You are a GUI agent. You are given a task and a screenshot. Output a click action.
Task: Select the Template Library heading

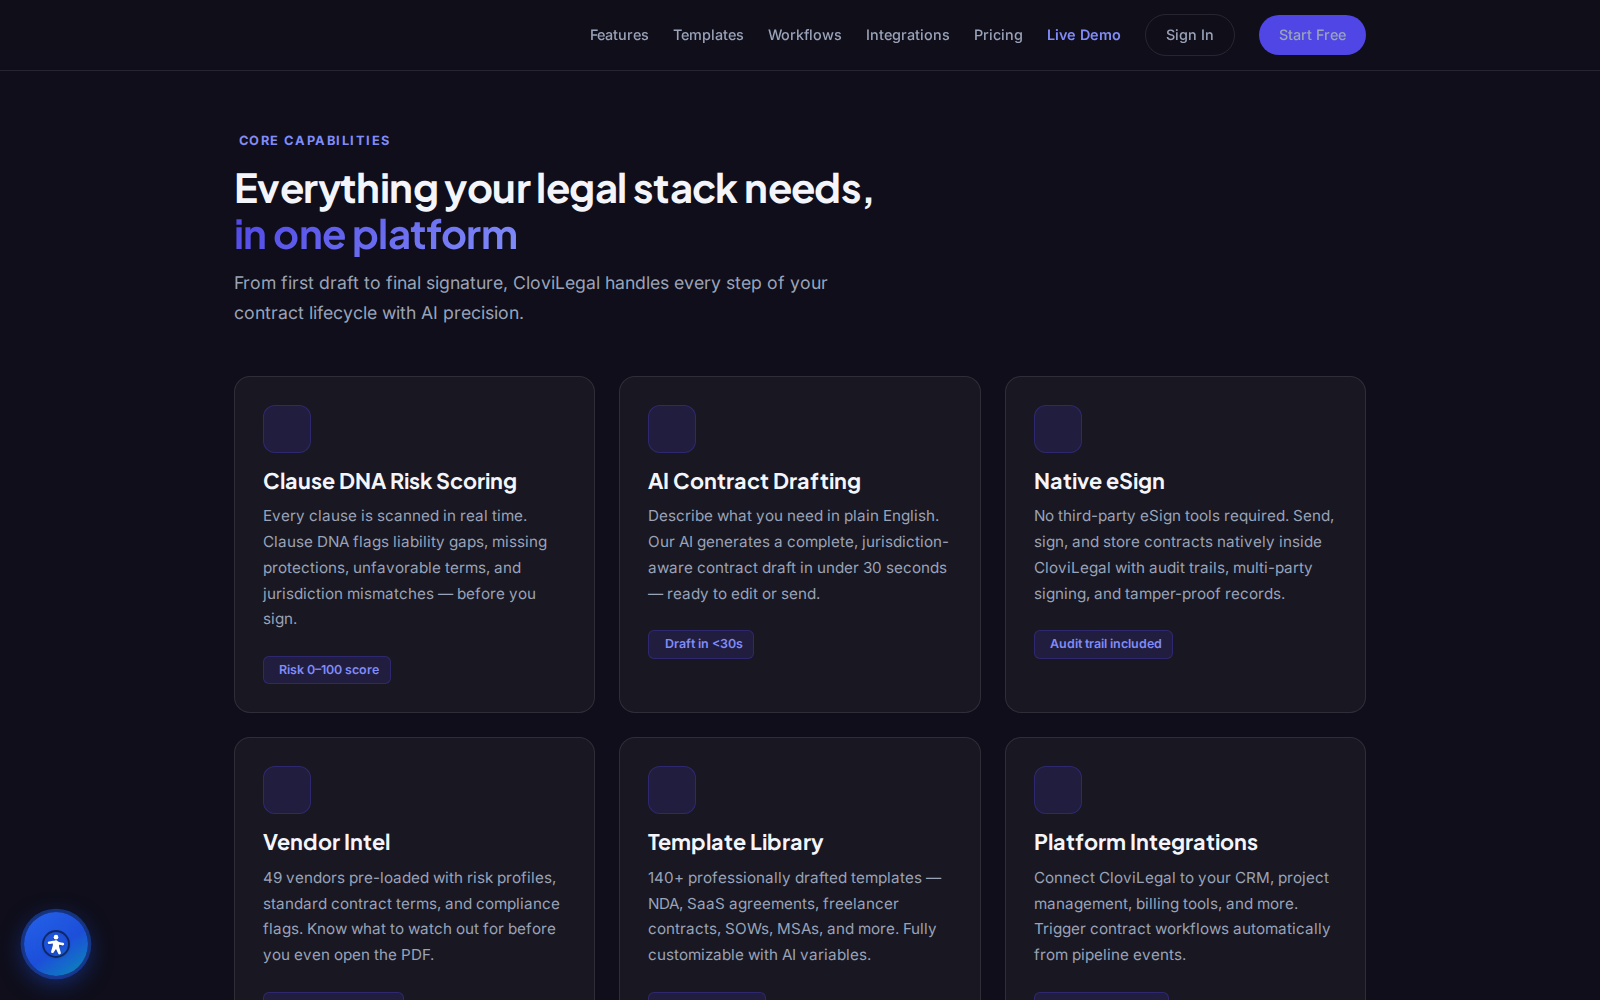[735, 842]
